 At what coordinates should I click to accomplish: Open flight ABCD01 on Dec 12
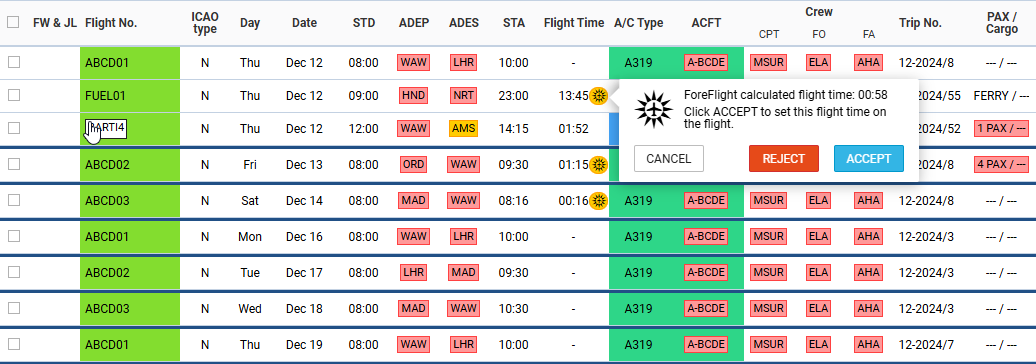click(107, 63)
